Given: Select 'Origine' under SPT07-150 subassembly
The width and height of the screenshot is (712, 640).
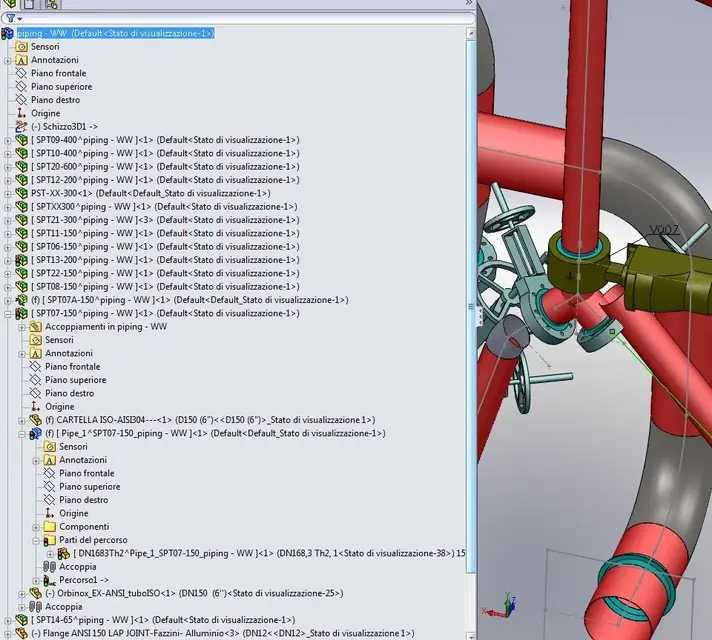Looking at the screenshot, I should tap(59, 407).
